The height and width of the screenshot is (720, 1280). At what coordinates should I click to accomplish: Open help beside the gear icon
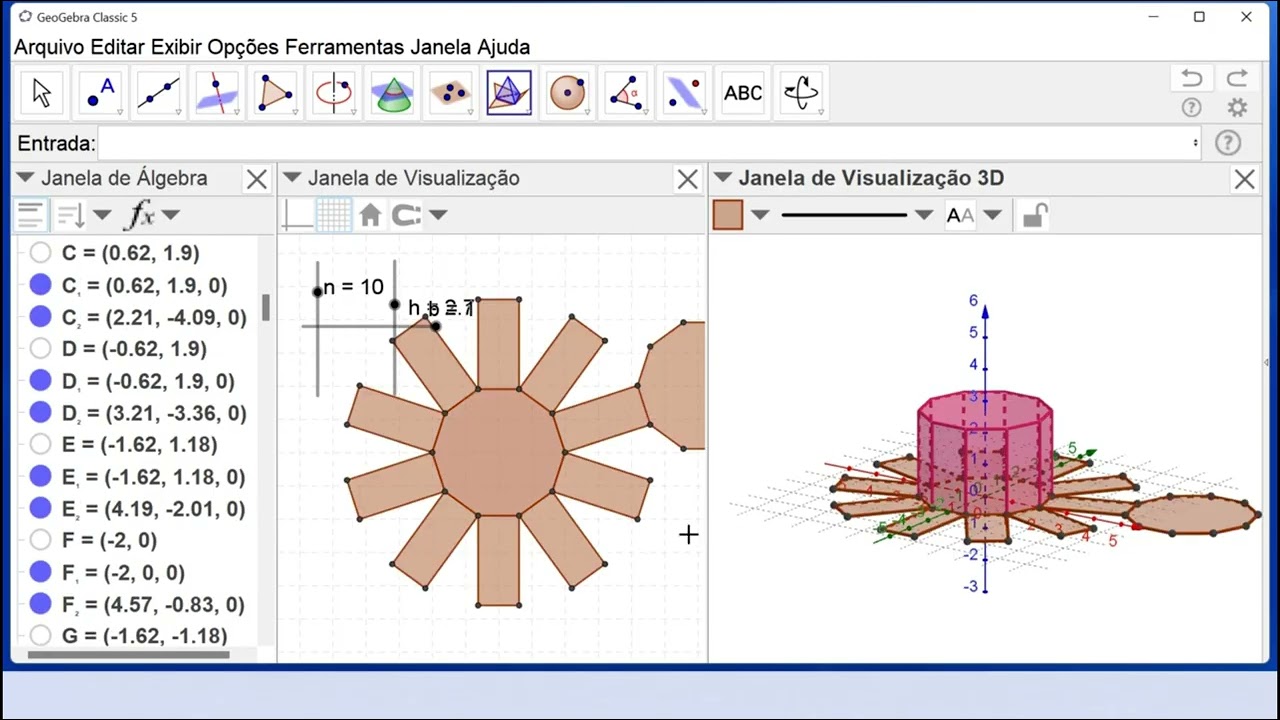(1191, 108)
